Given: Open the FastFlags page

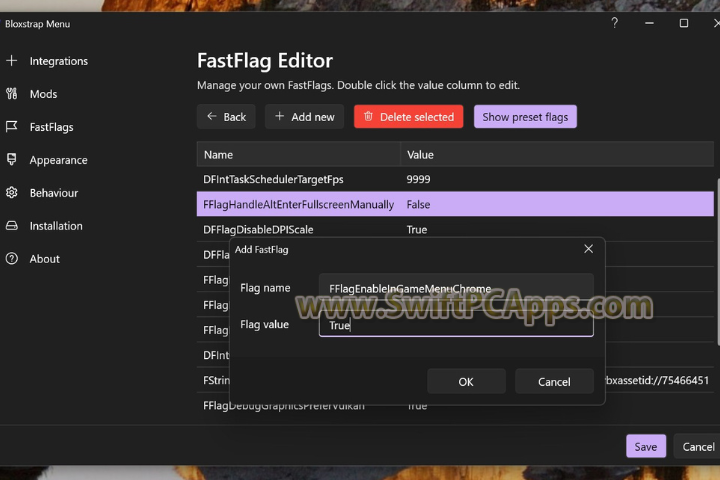Looking at the screenshot, I should point(51,127).
